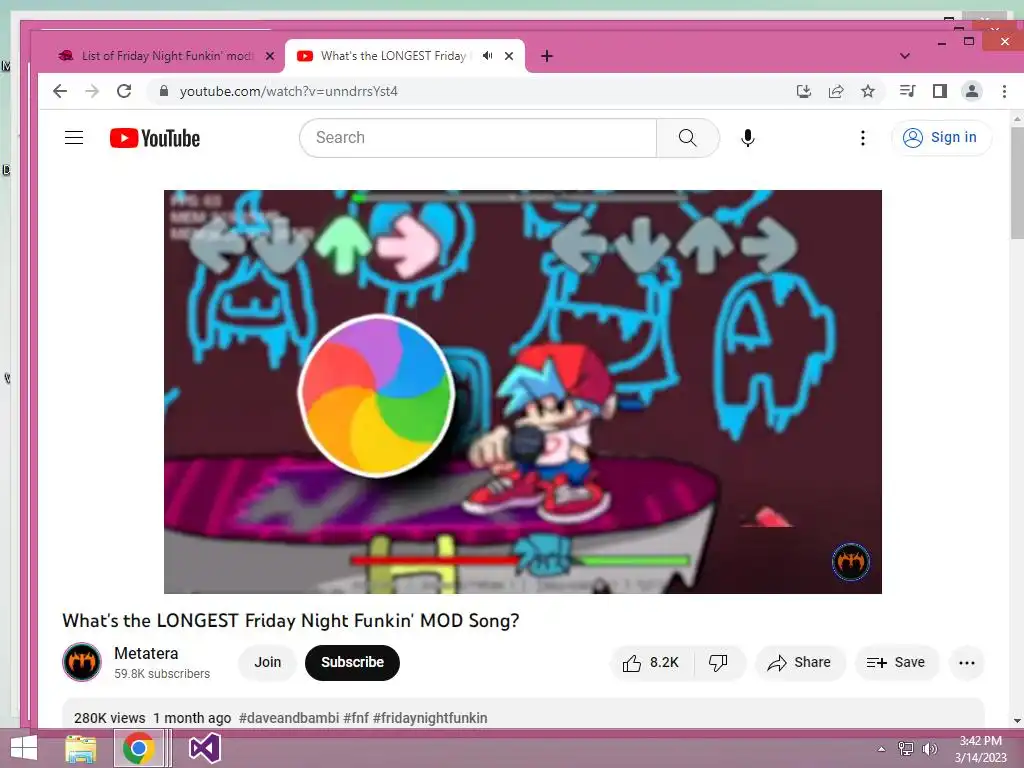Click the video title text
The image size is (1024, 768).
pyautogui.click(x=291, y=620)
